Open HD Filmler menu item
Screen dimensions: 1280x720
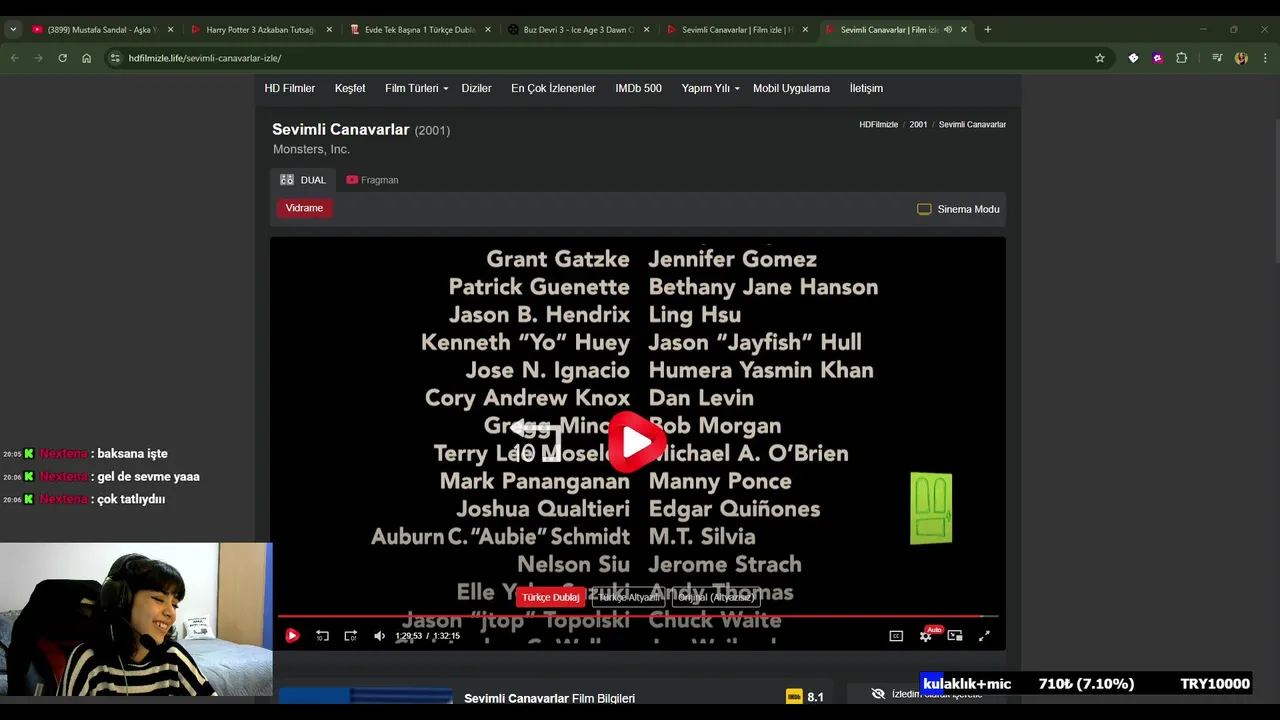click(x=289, y=88)
